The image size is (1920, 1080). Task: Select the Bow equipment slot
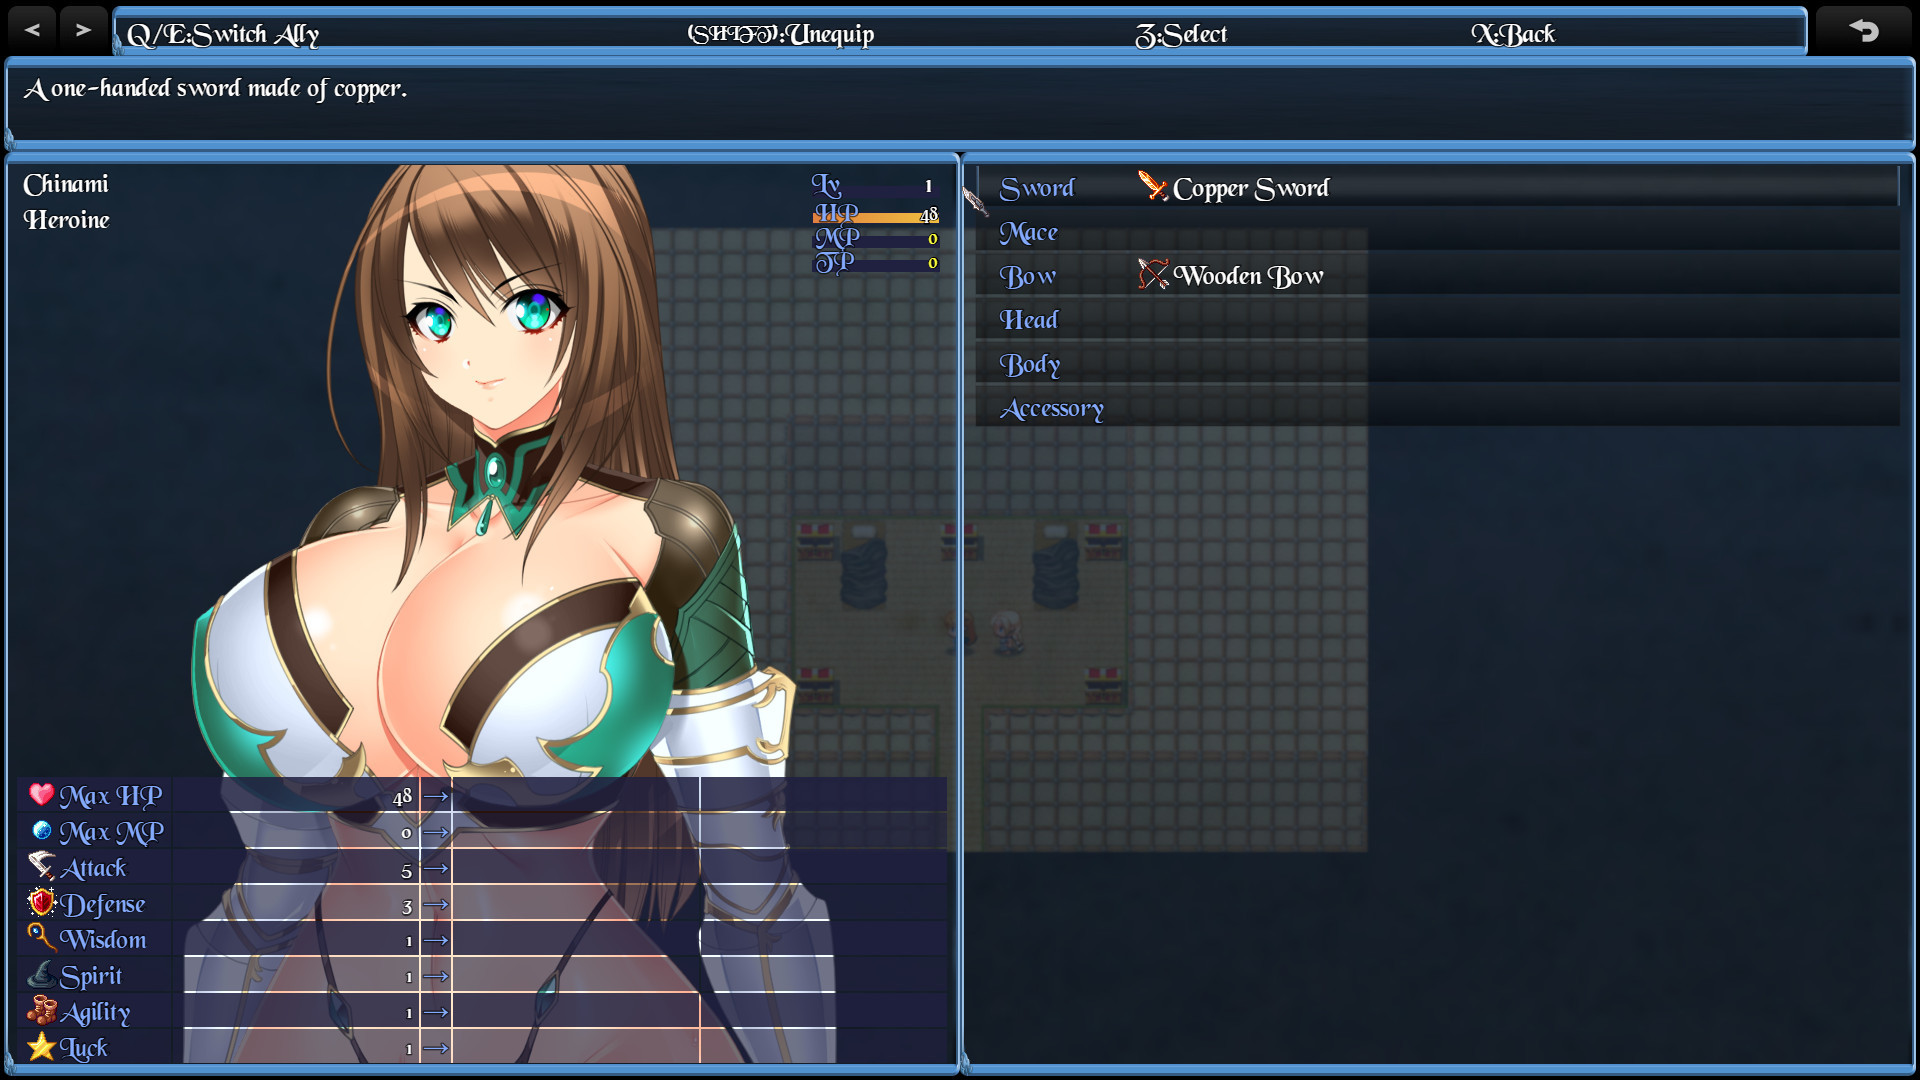[1027, 275]
